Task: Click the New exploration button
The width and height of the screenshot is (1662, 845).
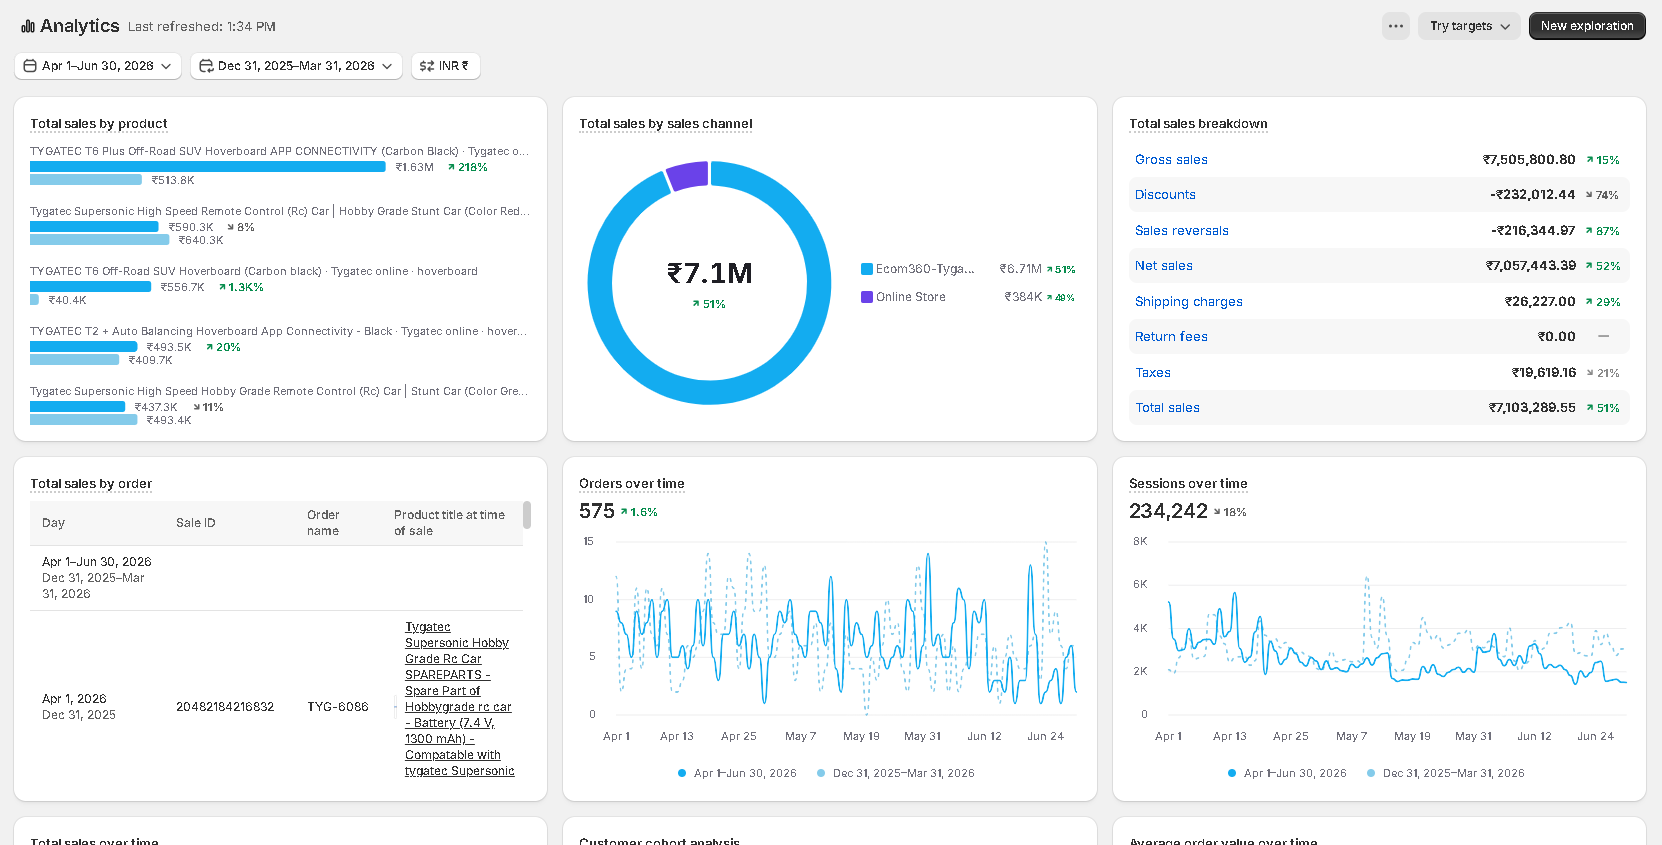Action: coord(1587,26)
